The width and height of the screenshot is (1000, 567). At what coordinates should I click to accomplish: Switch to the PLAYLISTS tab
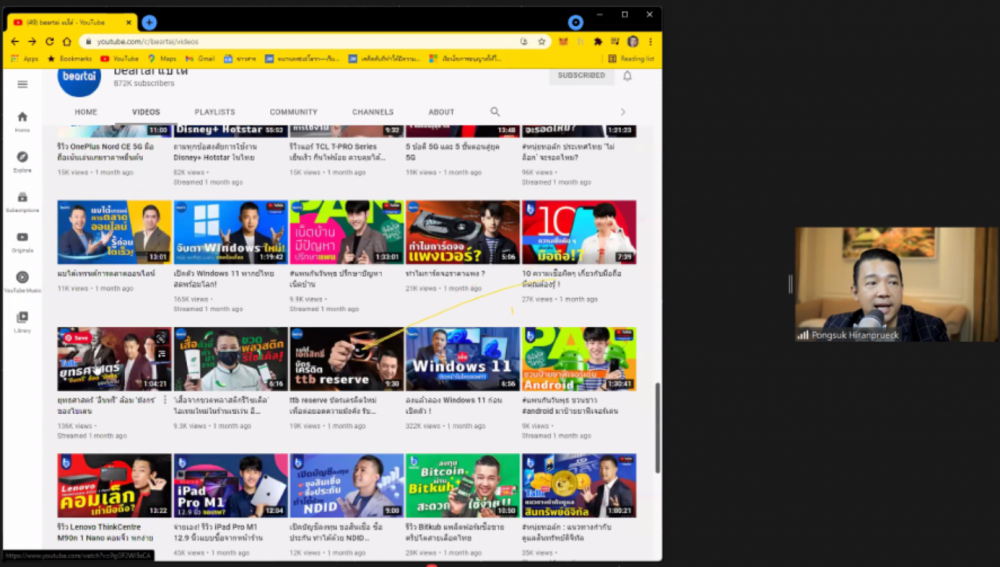(x=215, y=112)
